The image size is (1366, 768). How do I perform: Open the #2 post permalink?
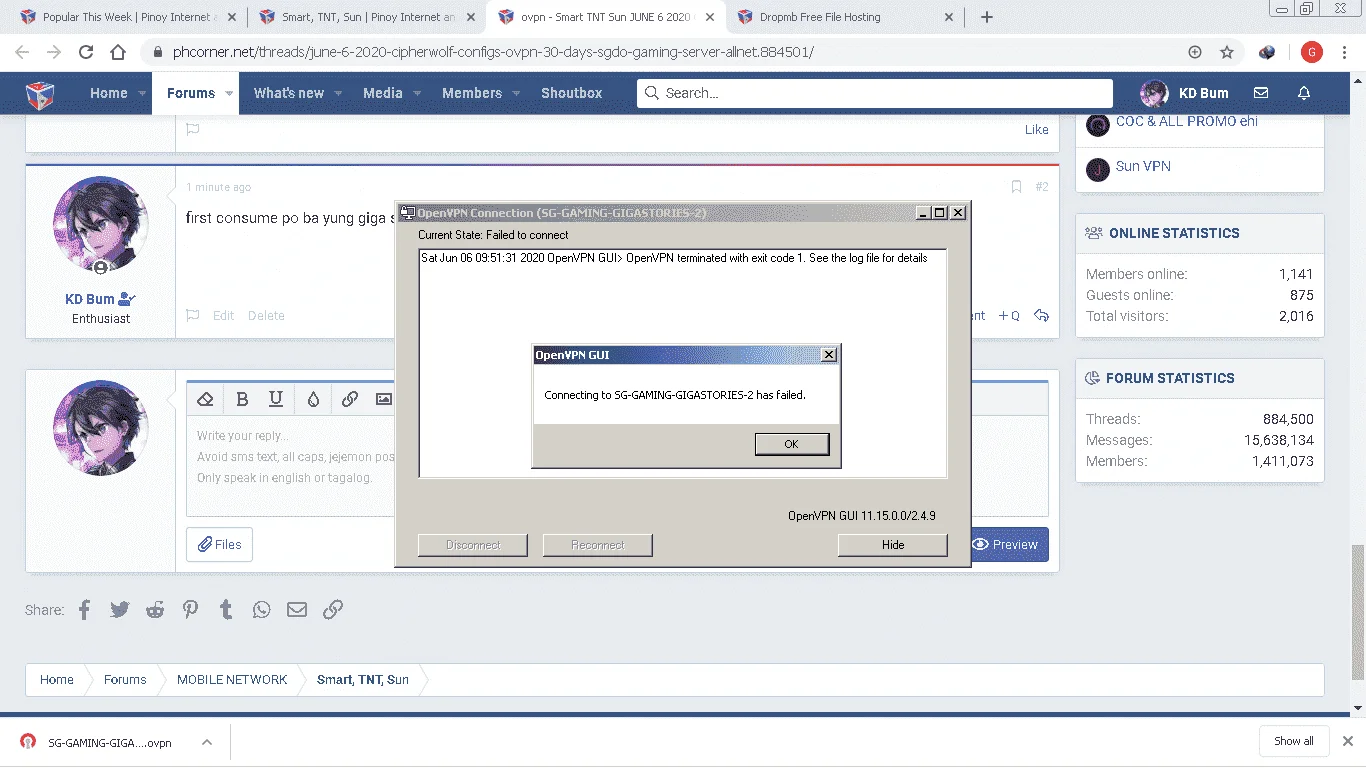pos(1042,187)
